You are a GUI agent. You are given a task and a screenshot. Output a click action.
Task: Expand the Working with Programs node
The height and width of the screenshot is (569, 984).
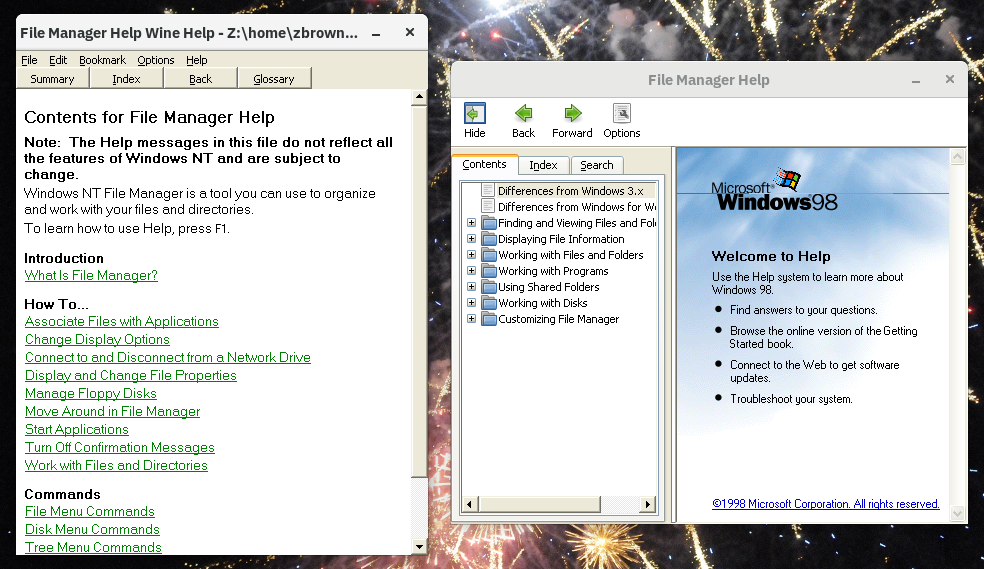(x=471, y=270)
